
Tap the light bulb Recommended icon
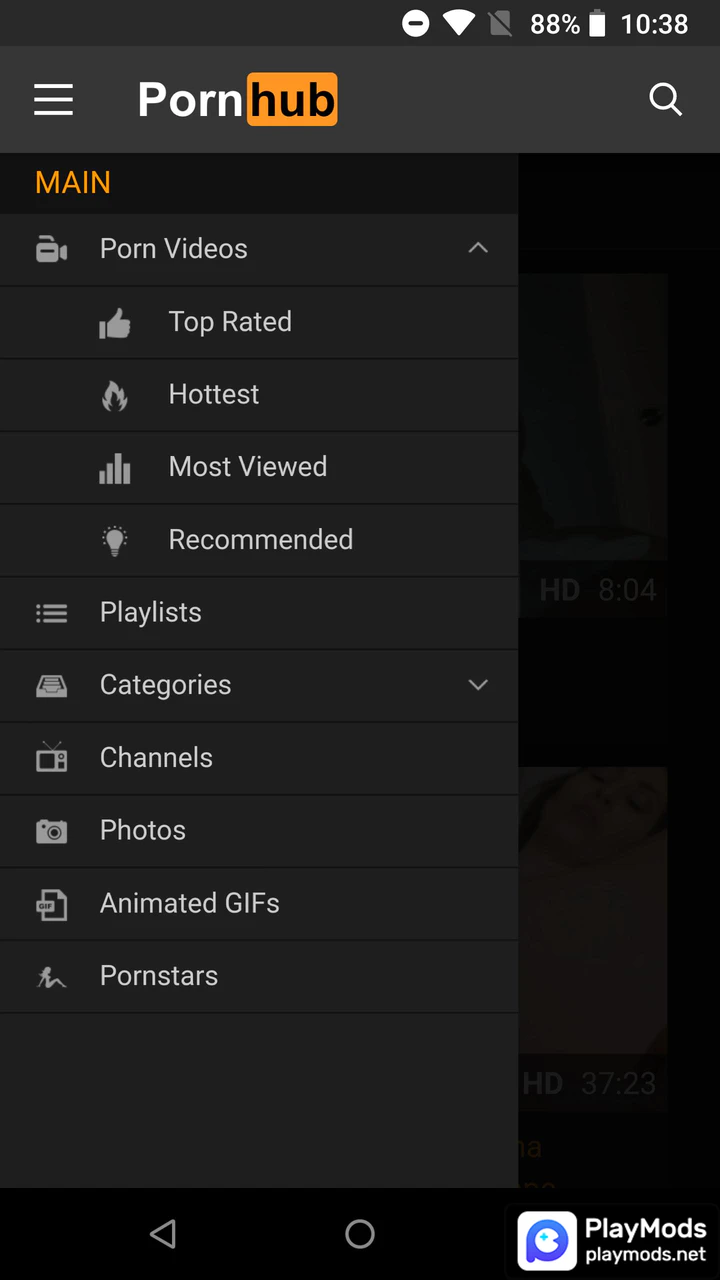pyautogui.click(x=115, y=540)
